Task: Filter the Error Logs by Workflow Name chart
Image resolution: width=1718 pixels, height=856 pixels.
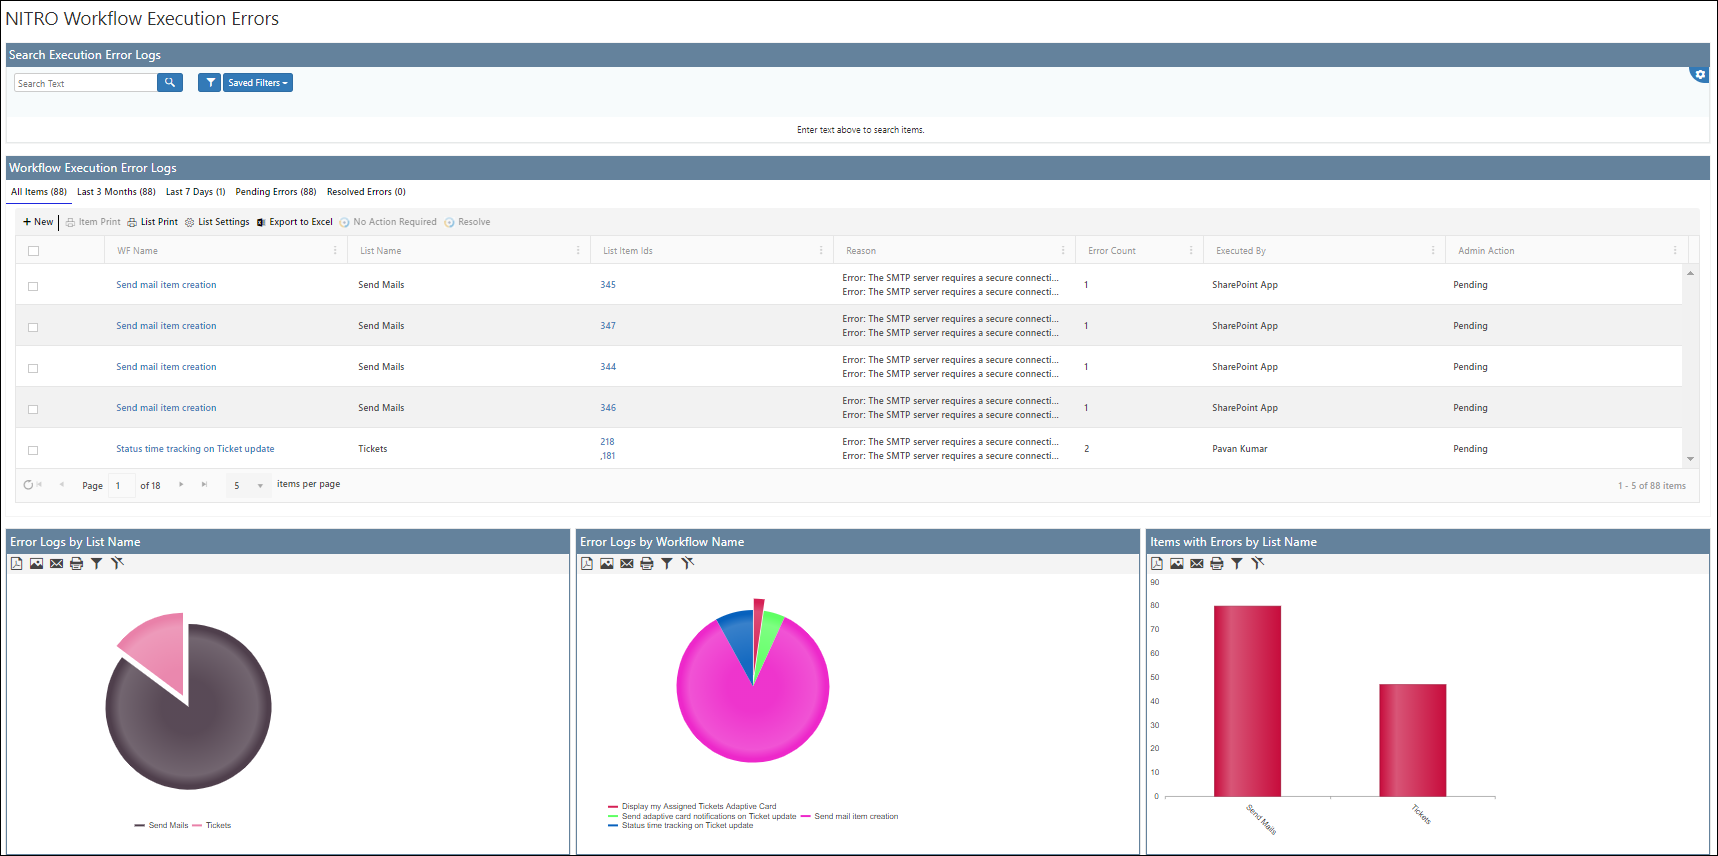Action: coord(666,564)
